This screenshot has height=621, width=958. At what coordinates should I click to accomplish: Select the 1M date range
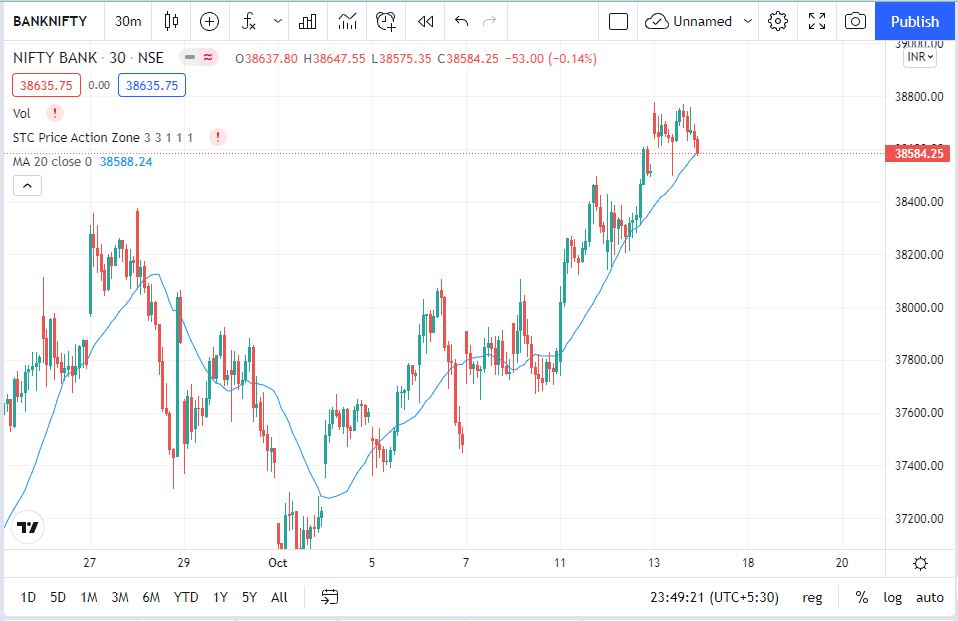[x=89, y=597]
